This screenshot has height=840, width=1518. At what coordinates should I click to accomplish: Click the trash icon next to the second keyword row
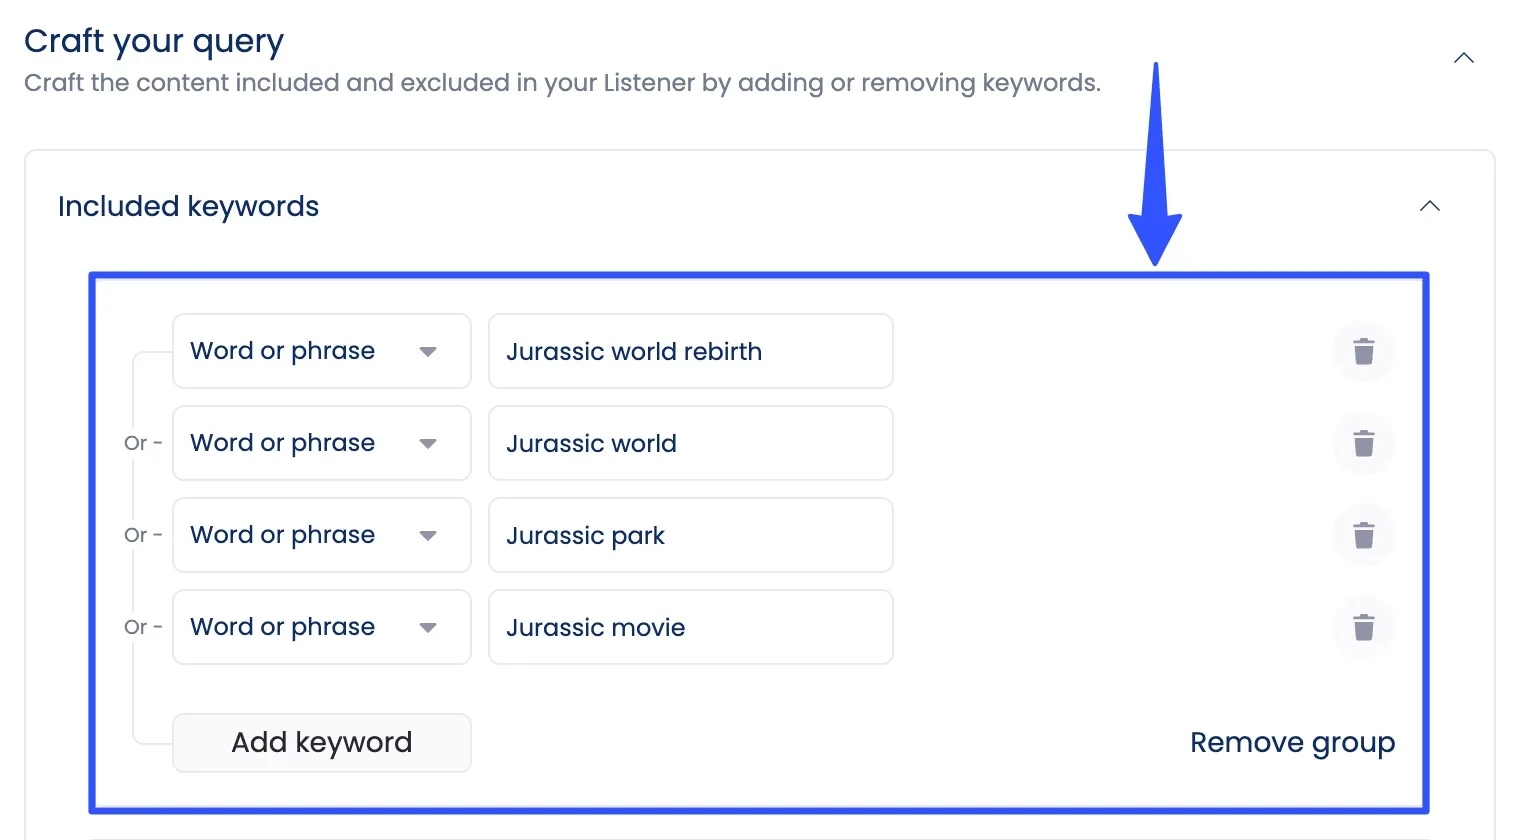(1363, 443)
